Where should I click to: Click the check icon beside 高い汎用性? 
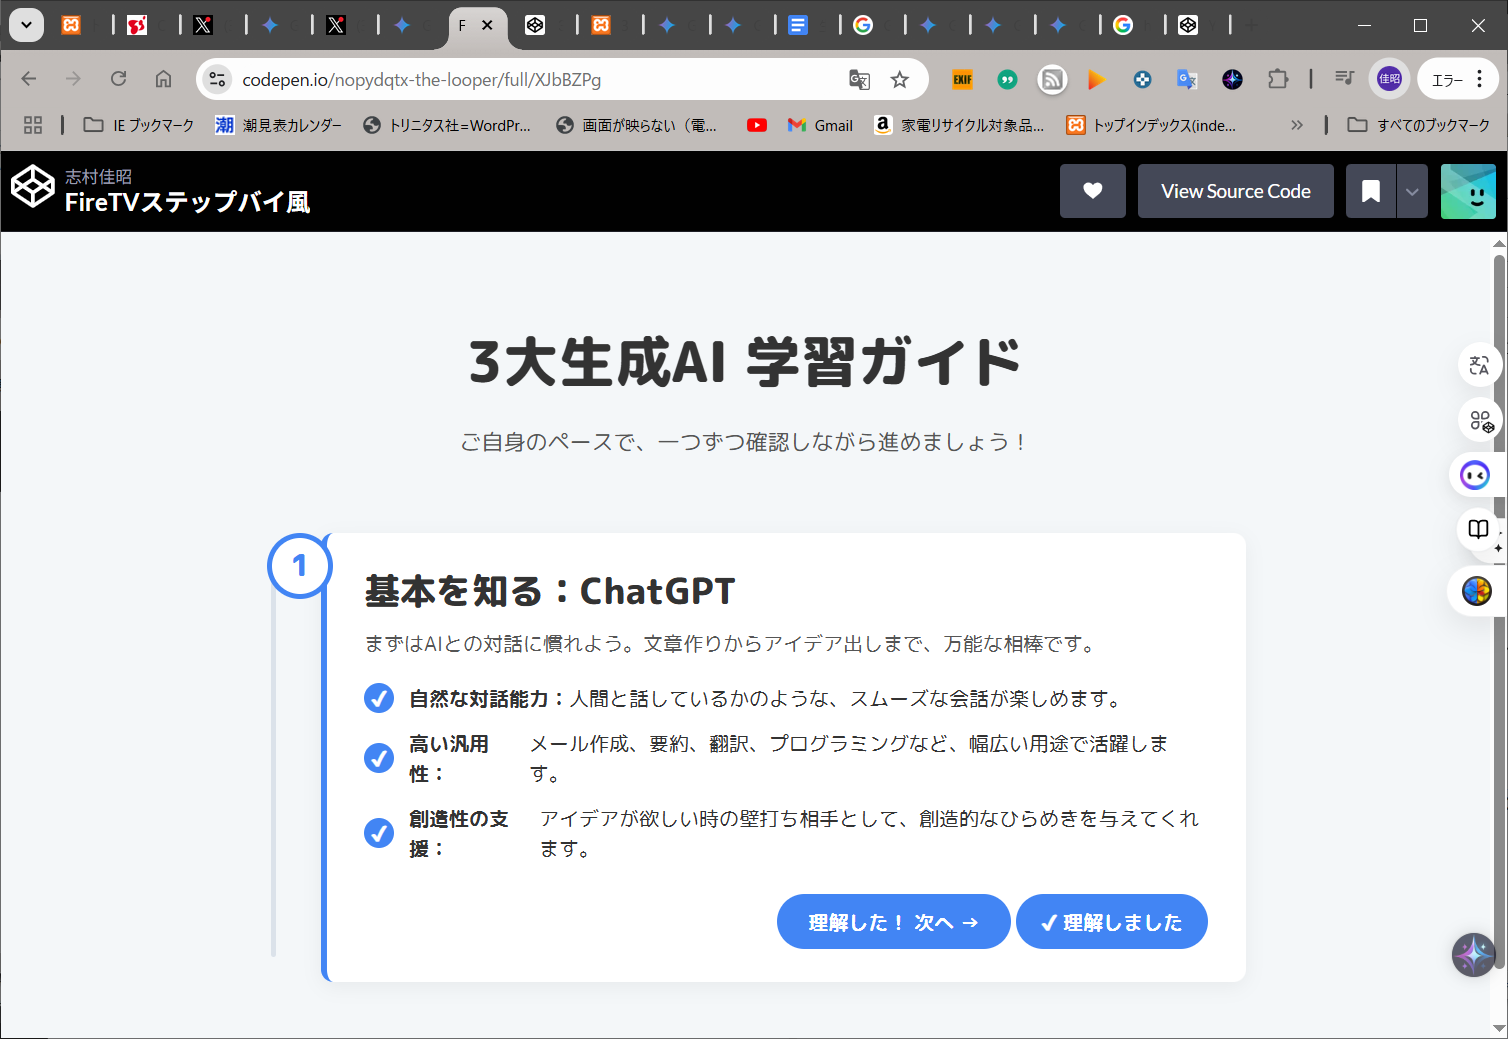pyautogui.click(x=379, y=758)
